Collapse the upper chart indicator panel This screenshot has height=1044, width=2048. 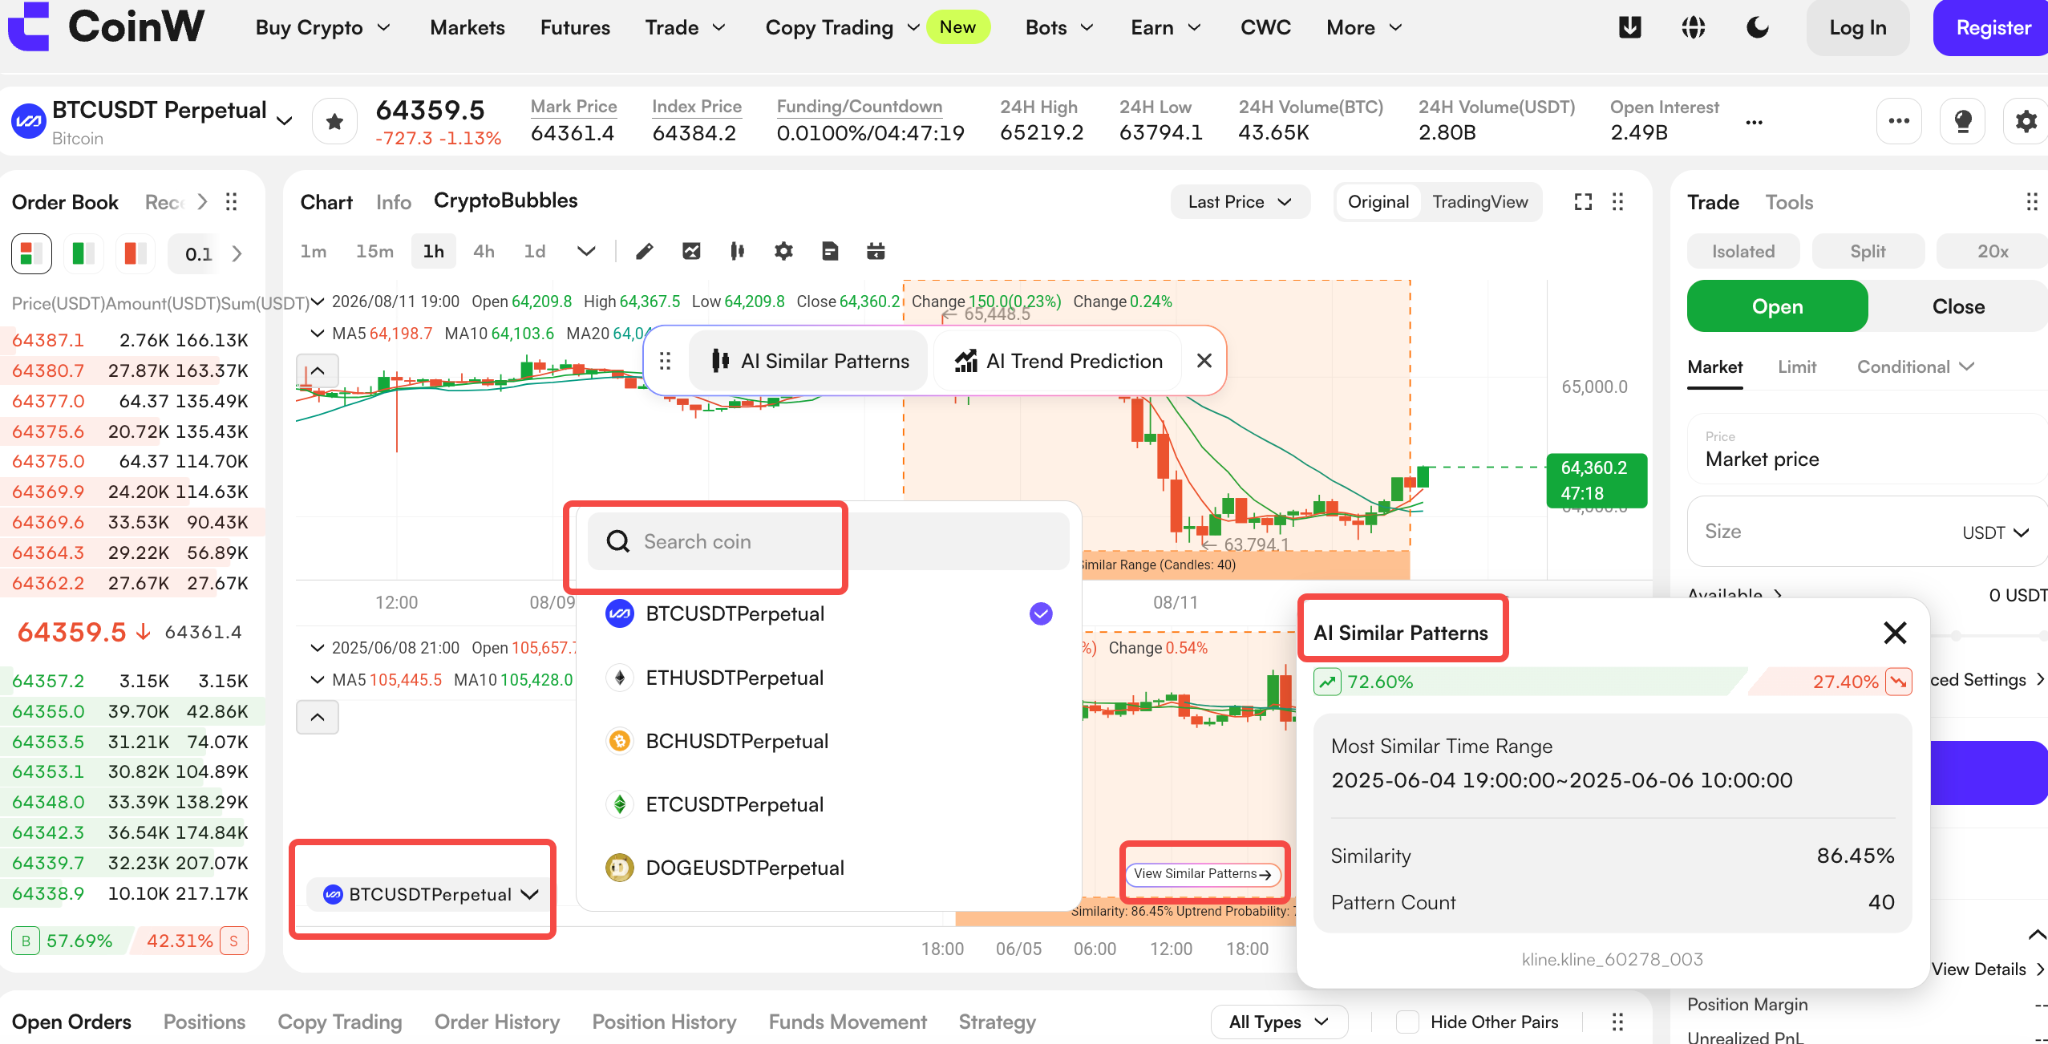317,371
